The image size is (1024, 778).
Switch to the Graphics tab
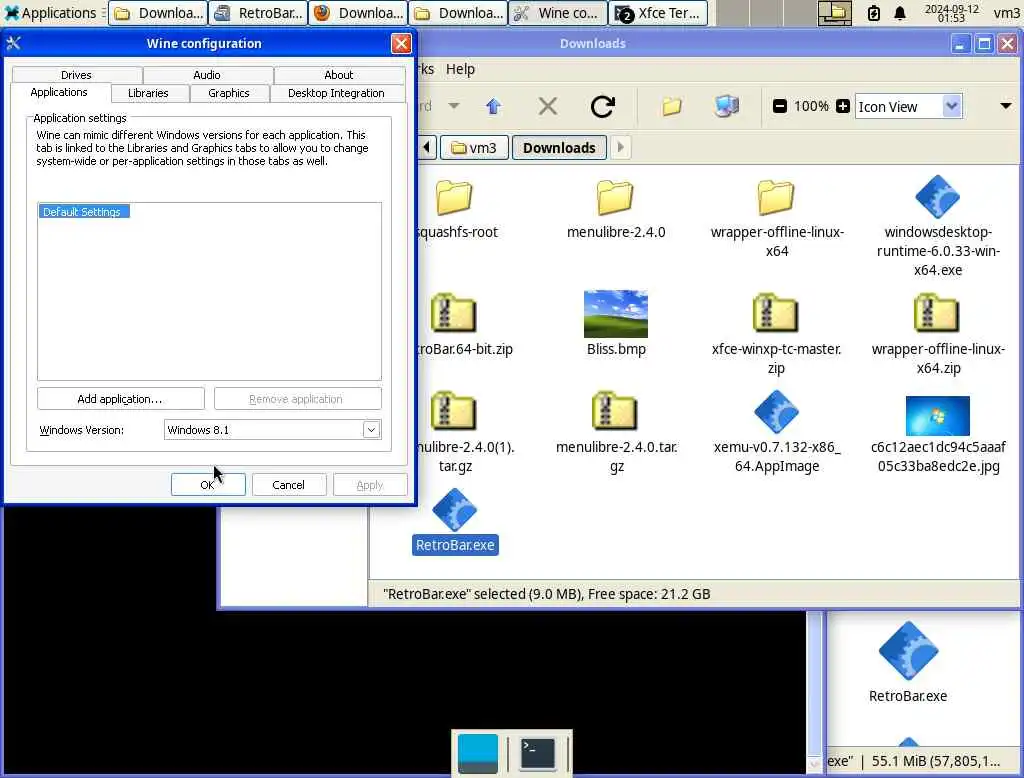click(x=229, y=93)
